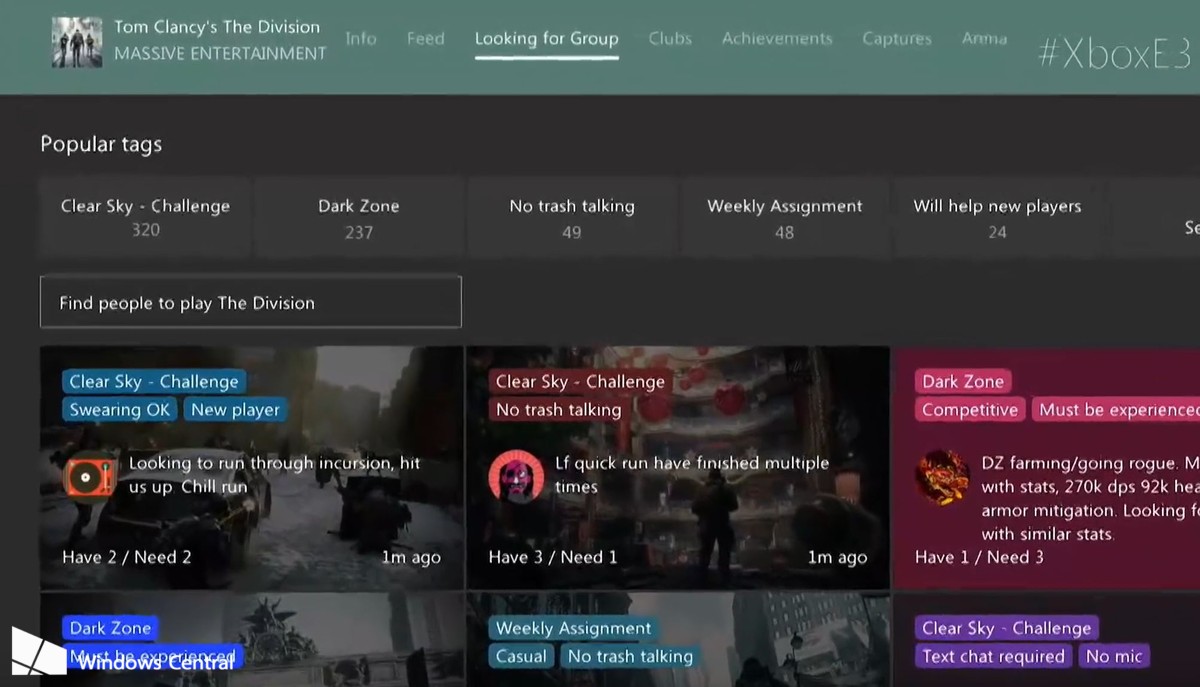This screenshot has height=687, width=1200.
Task: Select the purple Clear Sky - Challenge tag
Action: 1007,628
